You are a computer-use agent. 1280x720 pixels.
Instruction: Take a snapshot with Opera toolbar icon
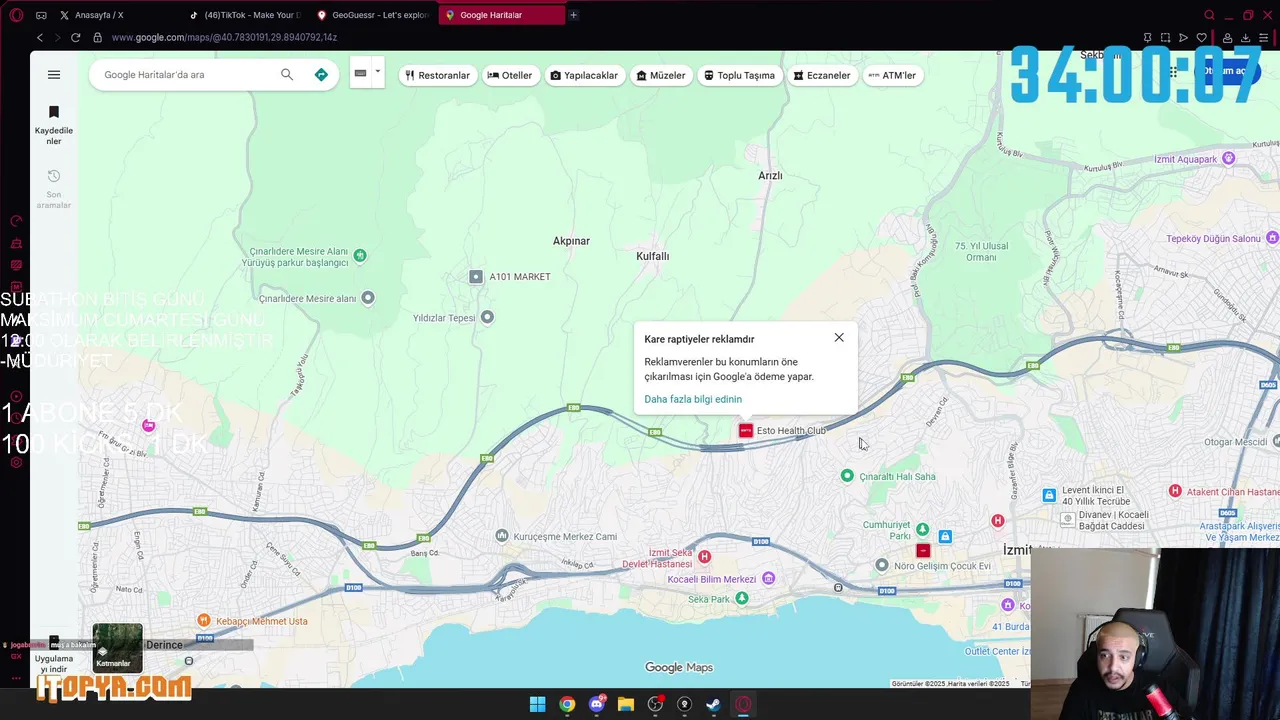[1165, 38]
